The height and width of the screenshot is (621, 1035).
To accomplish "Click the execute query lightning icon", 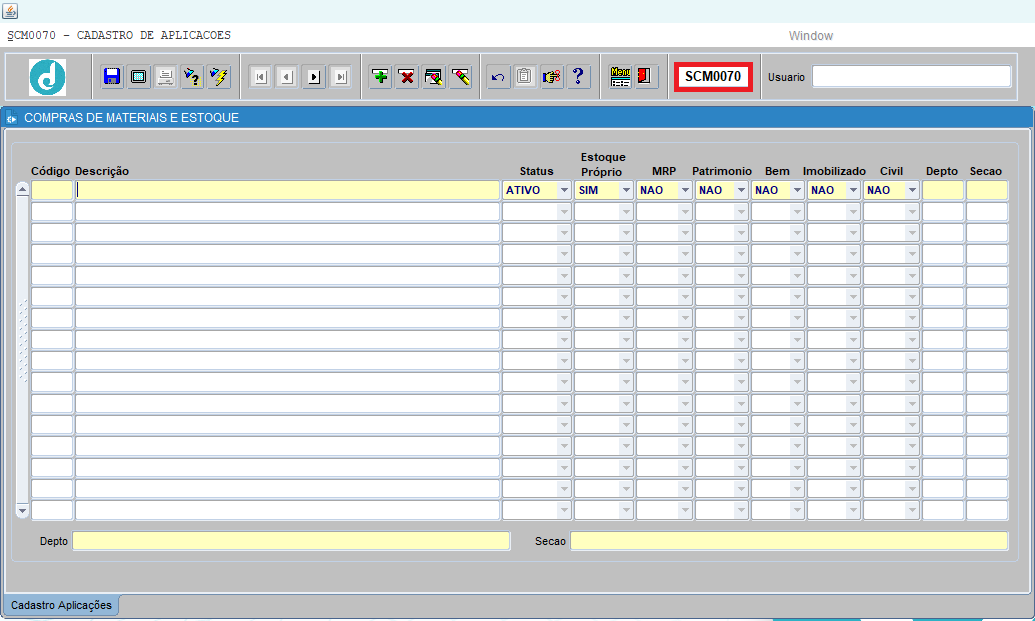I will point(219,77).
